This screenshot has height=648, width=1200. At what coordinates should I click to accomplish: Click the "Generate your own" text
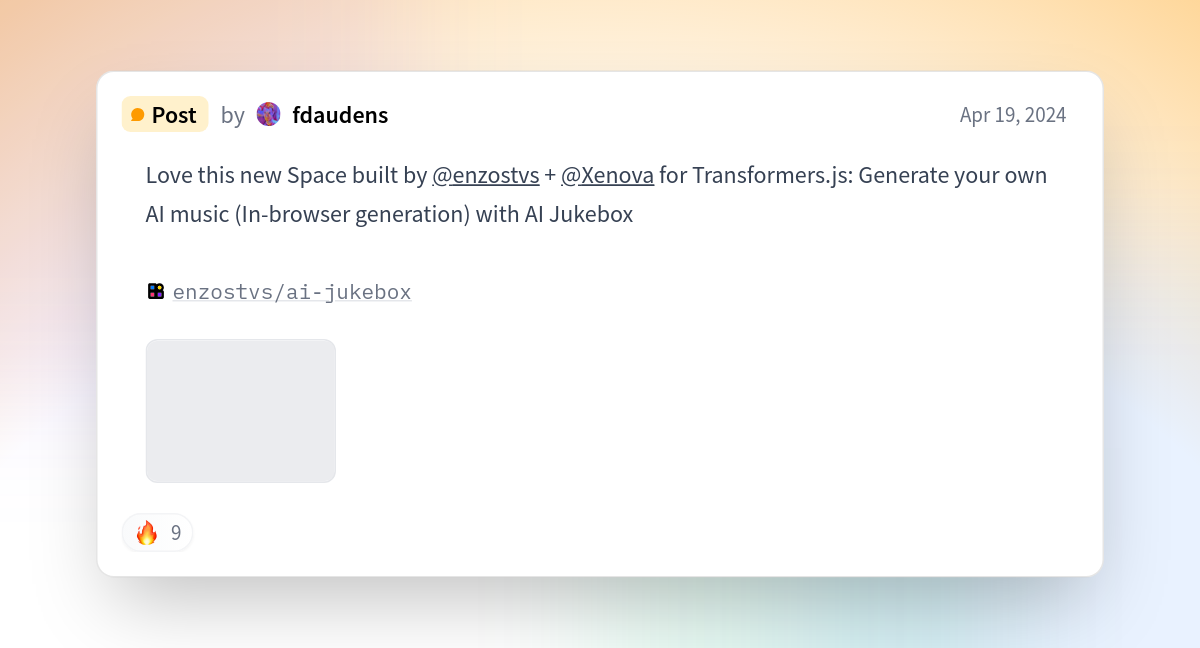tap(952, 176)
